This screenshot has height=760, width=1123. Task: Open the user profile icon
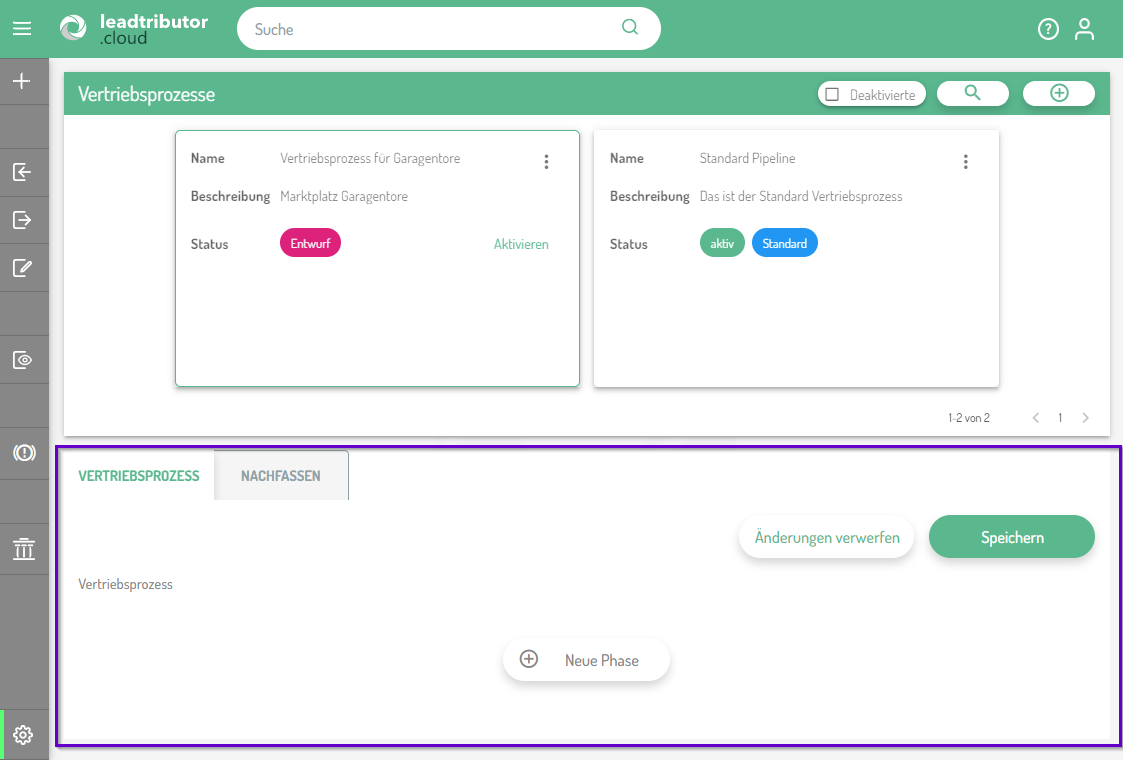click(x=1084, y=29)
